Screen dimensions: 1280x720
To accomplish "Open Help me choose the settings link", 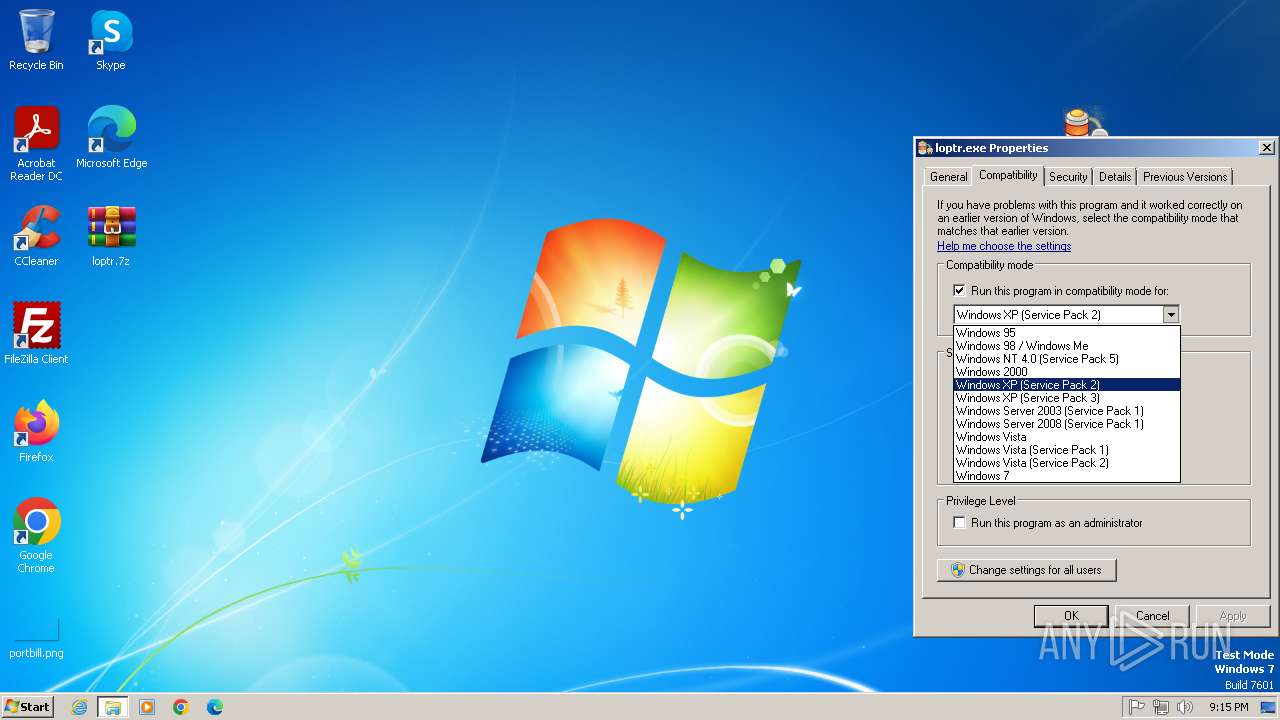I will click(x=1004, y=246).
